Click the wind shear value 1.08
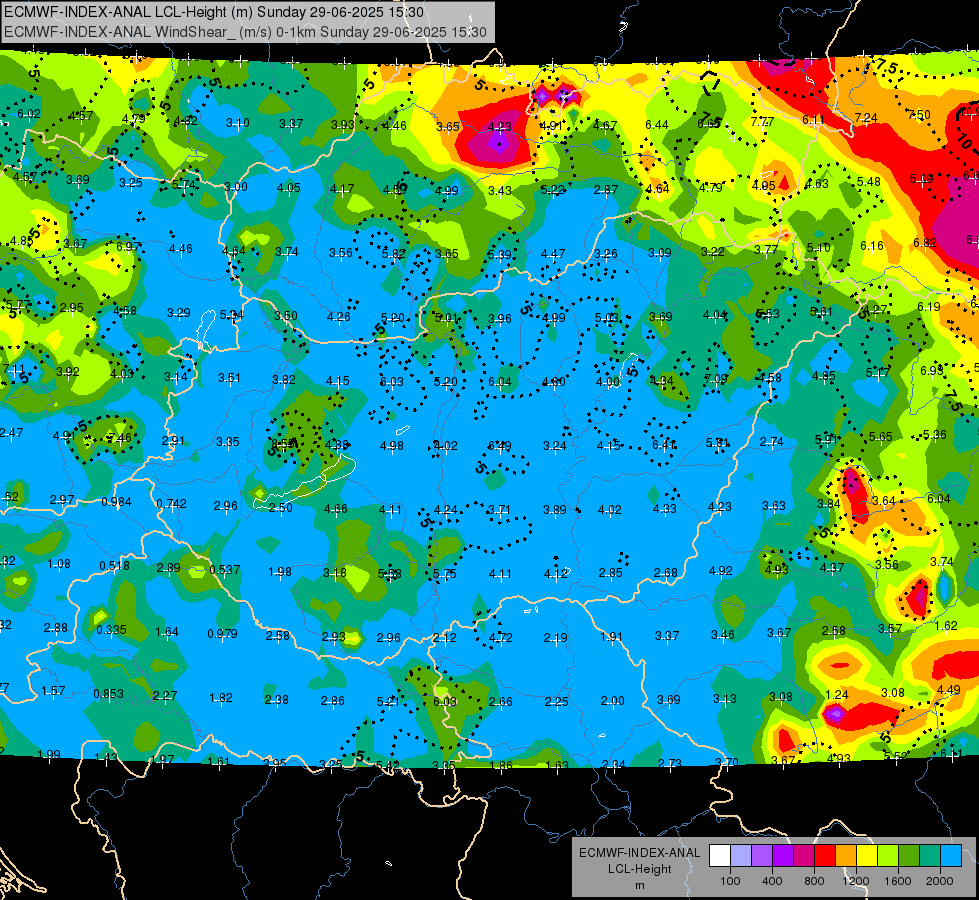 click(59, 563)
